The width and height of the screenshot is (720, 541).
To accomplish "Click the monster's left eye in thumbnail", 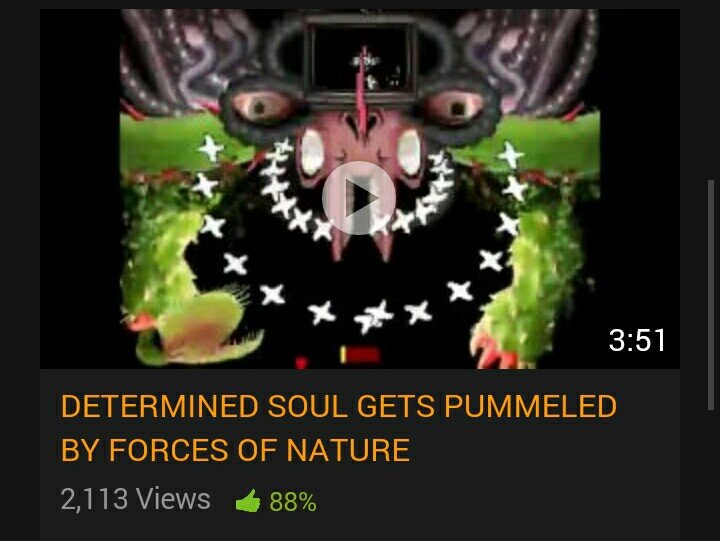I will pyautogui.click(x=263, y=107).
